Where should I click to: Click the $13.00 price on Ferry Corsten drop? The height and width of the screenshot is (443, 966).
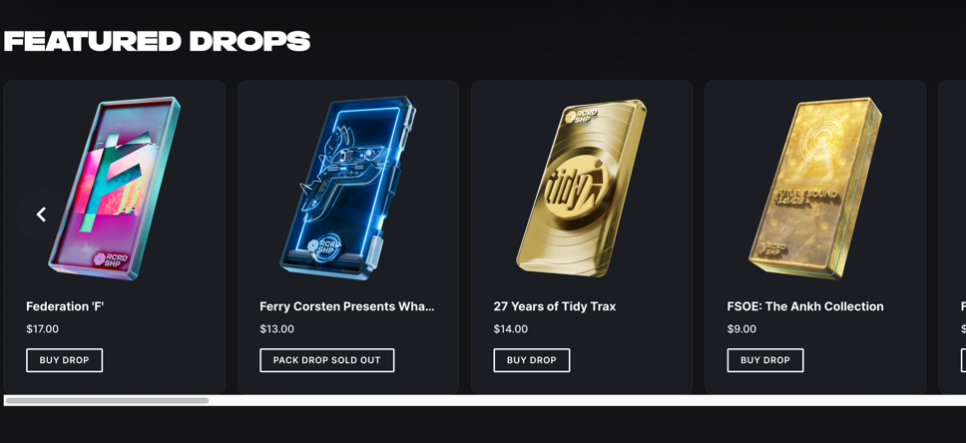click(x=277, y=329)
